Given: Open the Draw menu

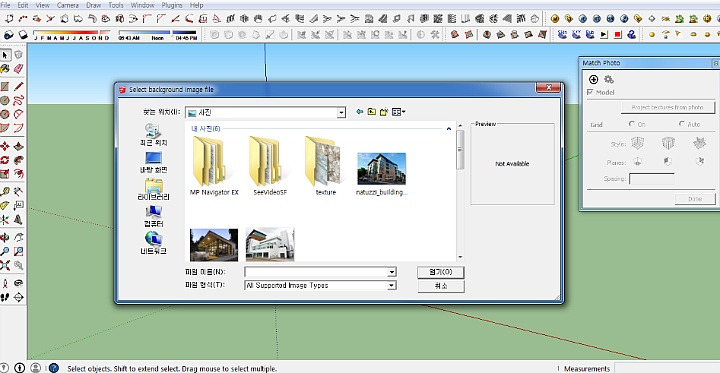Looking at the screenshot, I should 94,5.
